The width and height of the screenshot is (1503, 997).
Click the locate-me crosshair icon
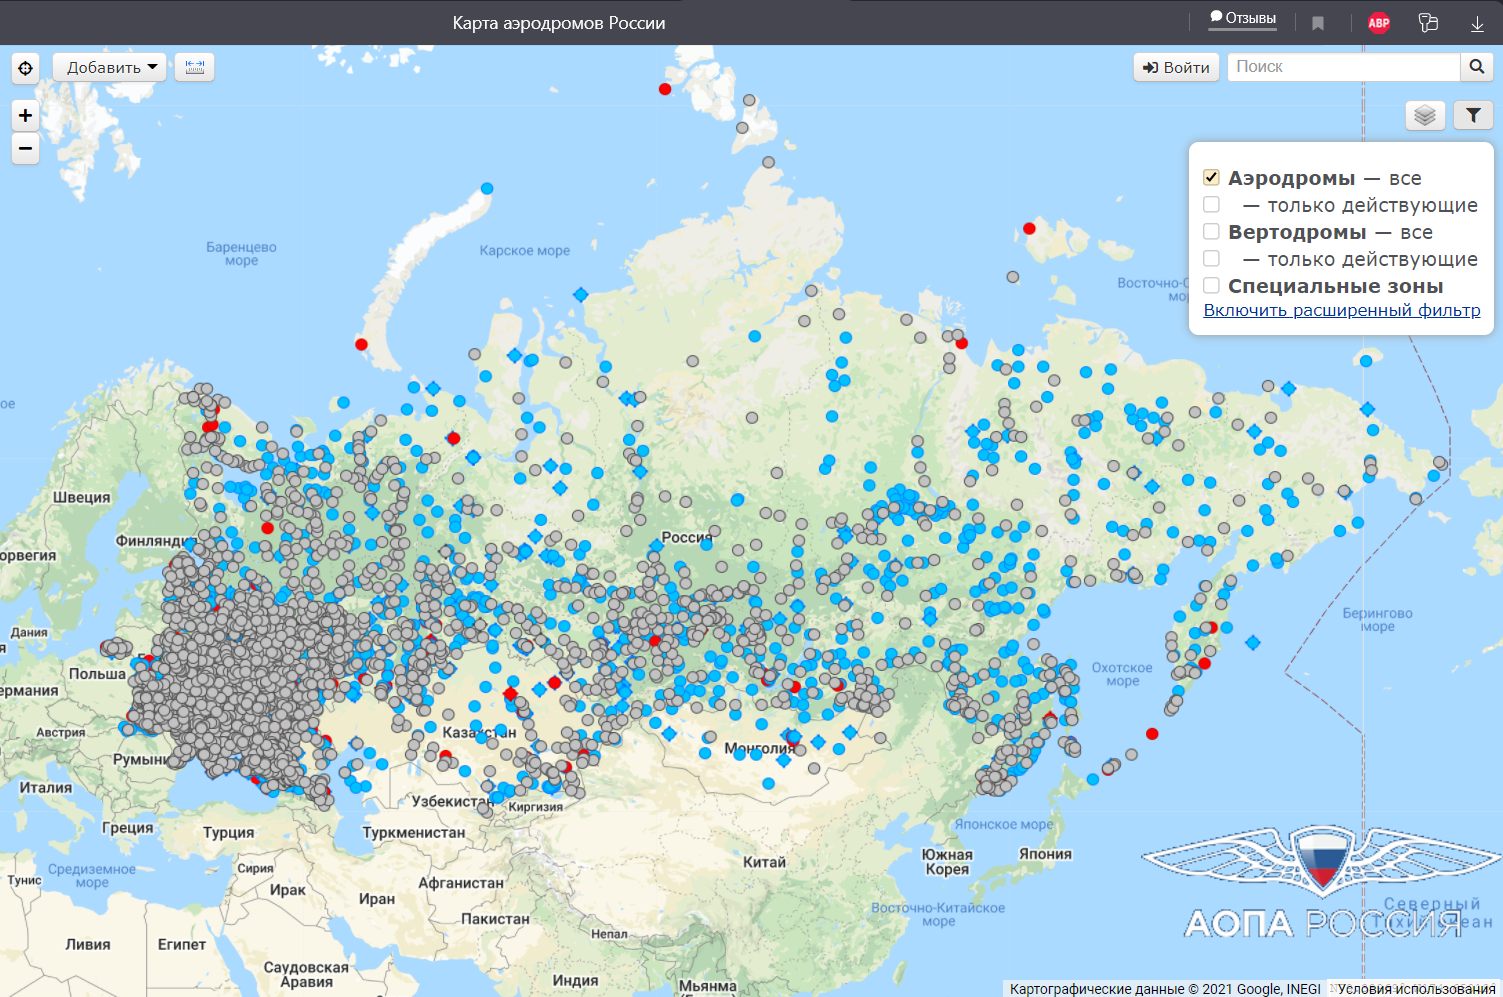pyautogui.click(x=25, y=68)
